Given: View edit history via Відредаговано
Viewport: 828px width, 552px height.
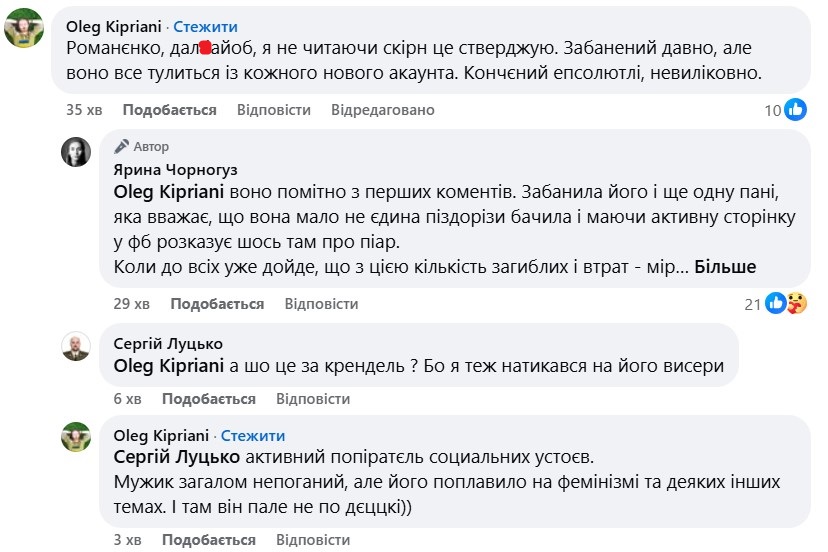Looking at the screenshot, I should [383, 110].
